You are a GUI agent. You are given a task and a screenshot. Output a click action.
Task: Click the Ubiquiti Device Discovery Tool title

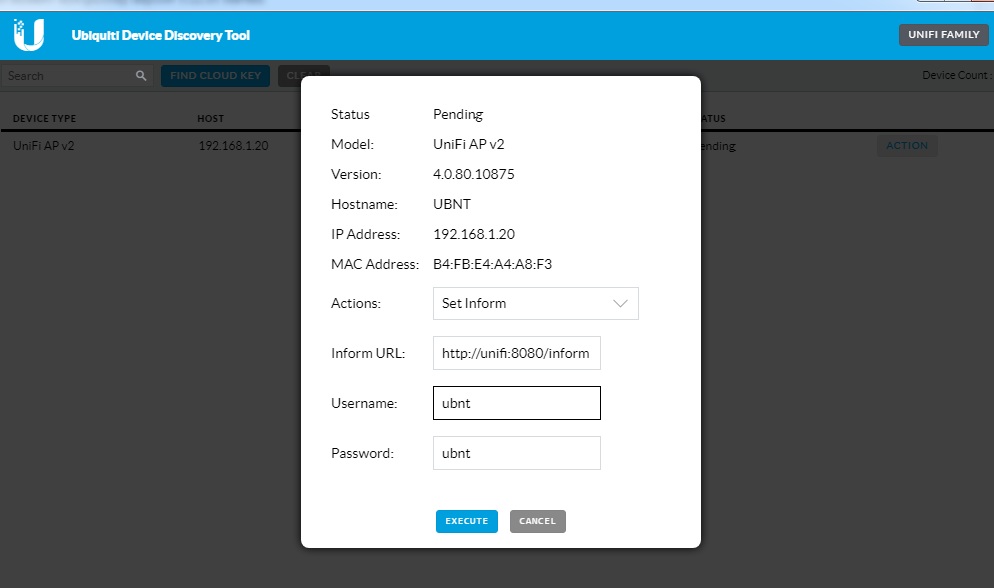160,35
